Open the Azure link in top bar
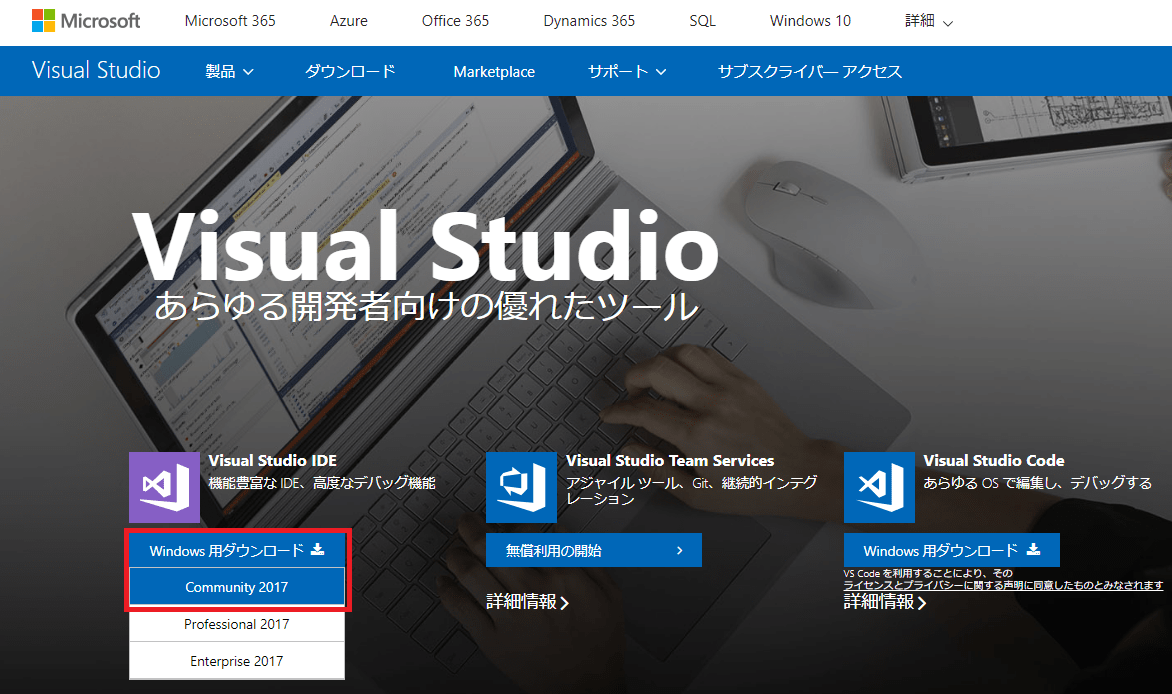Screen dimensions: 1172x694 point(348,21)
